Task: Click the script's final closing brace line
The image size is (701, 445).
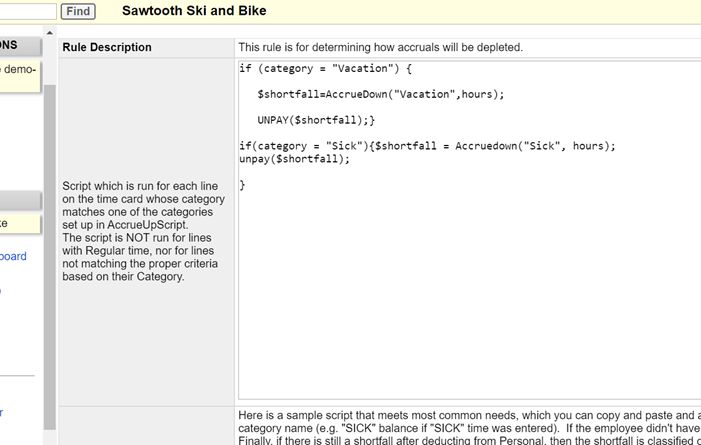Action: (x=243, y=185)
